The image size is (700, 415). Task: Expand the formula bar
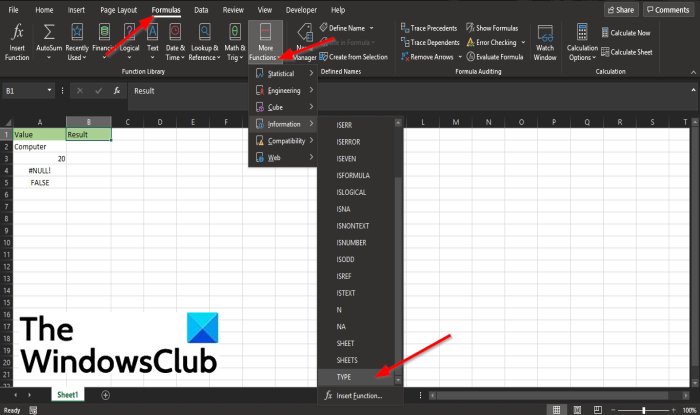693,90
